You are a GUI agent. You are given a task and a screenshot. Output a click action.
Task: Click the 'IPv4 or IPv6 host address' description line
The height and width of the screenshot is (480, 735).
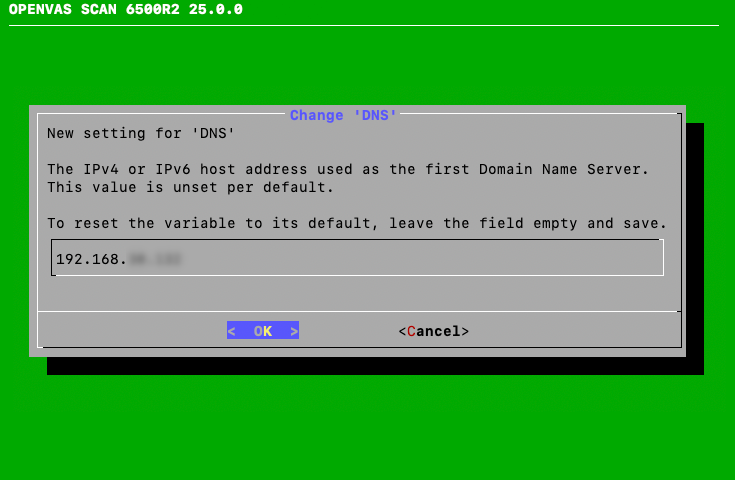point(348,169)
